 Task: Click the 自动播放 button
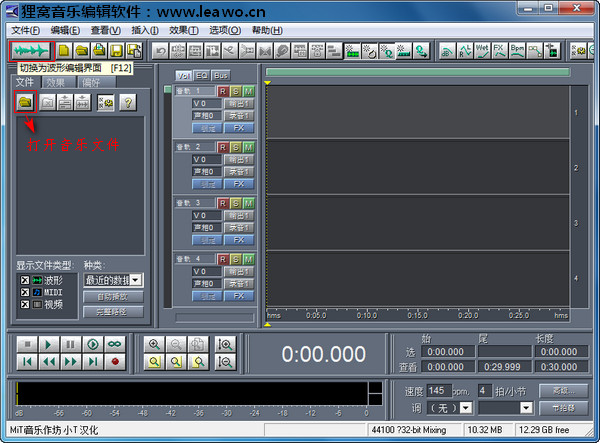[113, 296]
